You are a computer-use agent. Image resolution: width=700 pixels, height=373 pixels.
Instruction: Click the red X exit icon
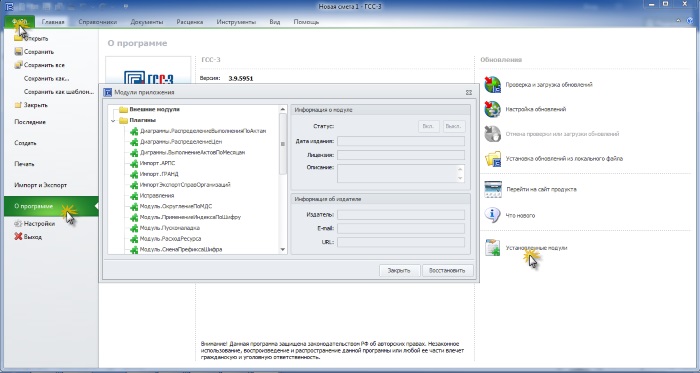(x=18, y=236)
